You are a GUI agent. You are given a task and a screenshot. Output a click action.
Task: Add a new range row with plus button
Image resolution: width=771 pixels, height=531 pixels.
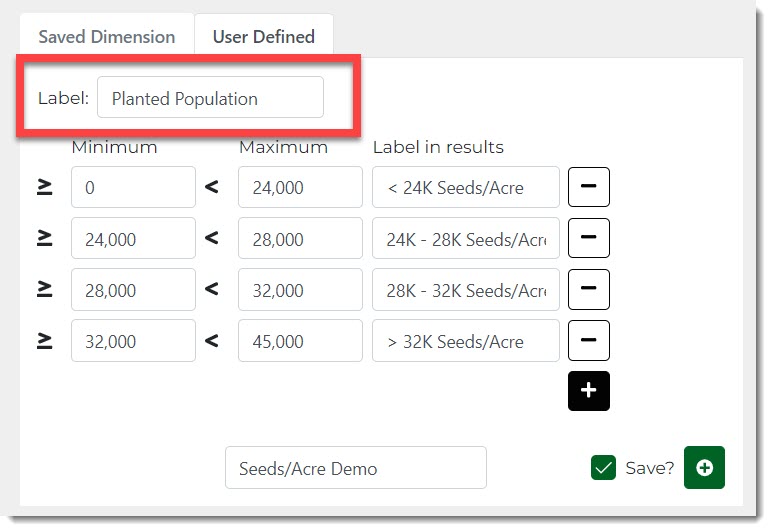coord(588,391)
